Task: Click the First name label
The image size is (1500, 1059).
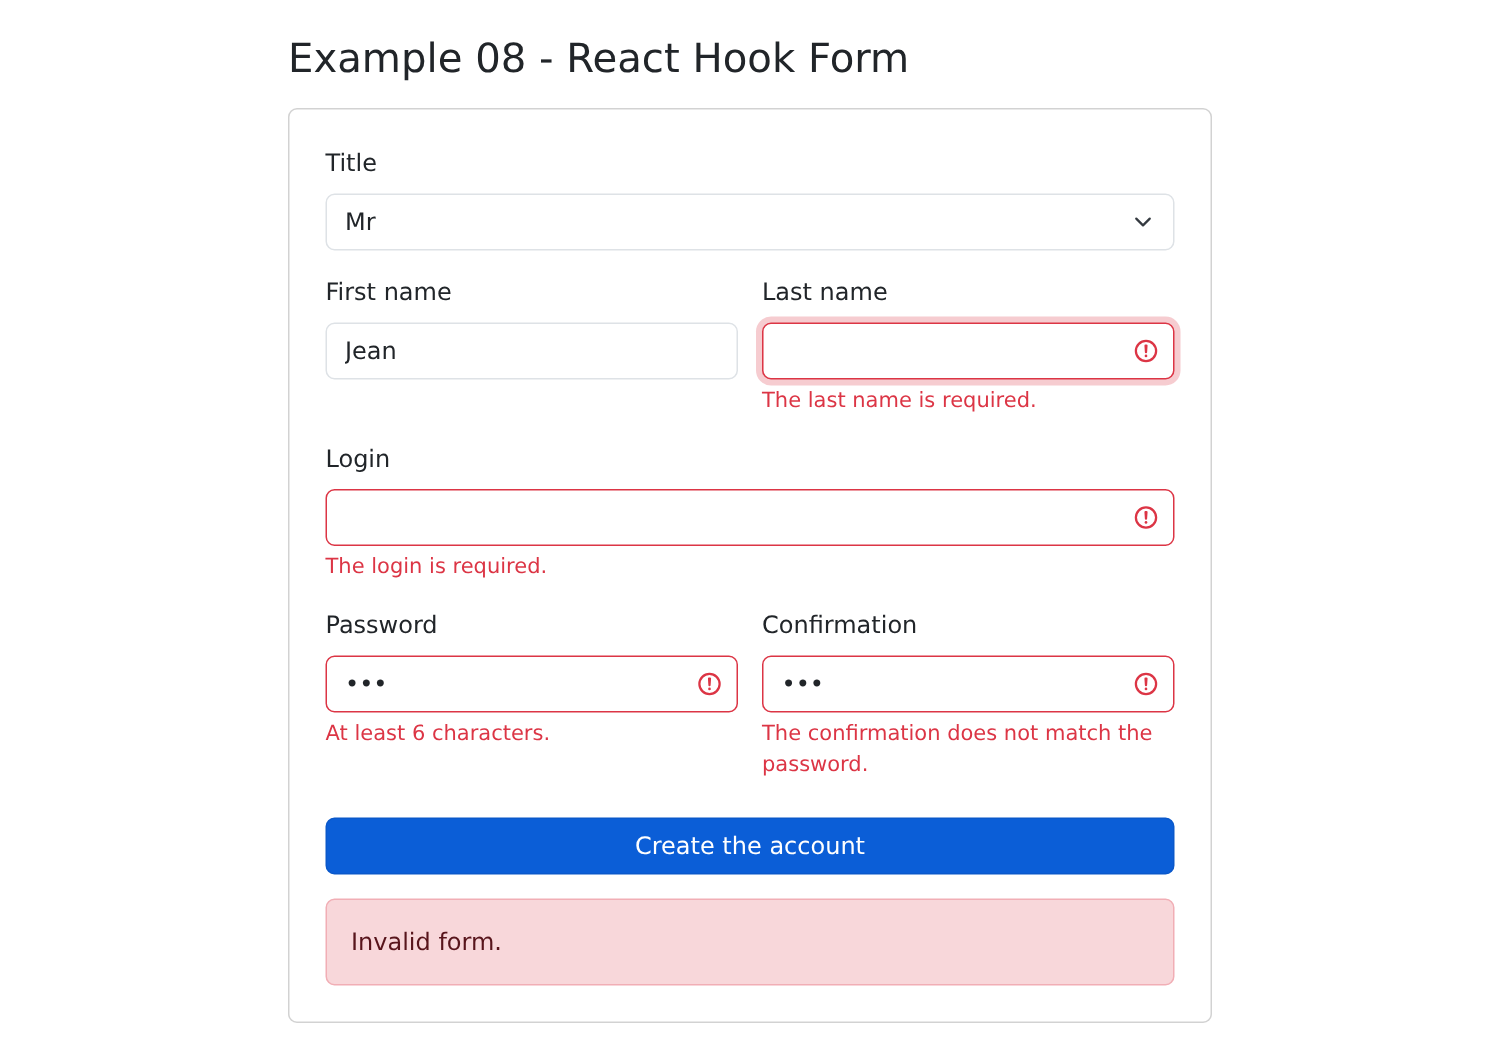Action: coord(388,292)
